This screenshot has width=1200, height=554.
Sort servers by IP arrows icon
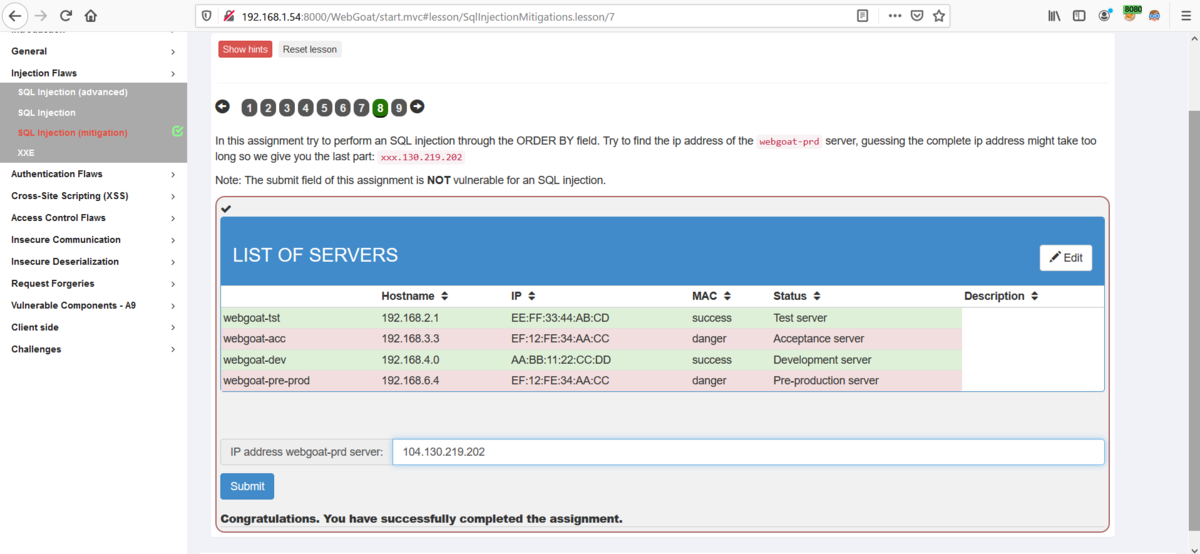click(x=532, y=296)
